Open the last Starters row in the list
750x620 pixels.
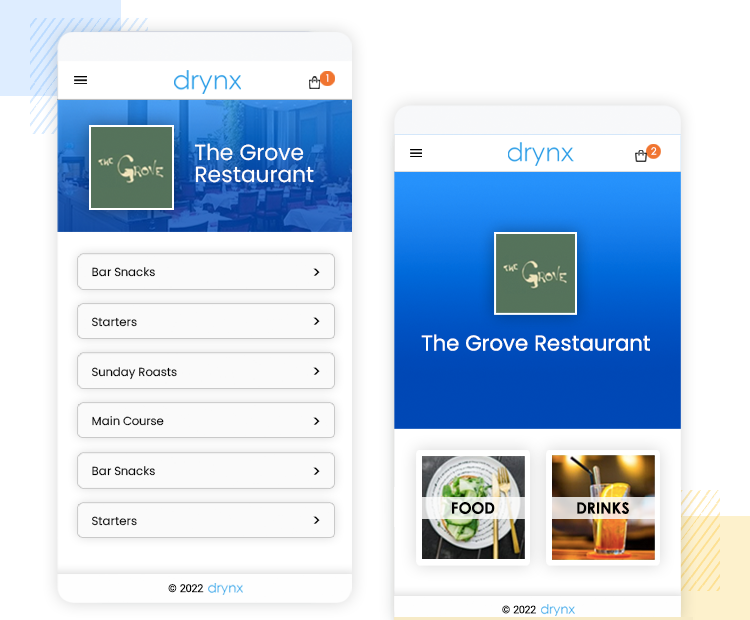(205, 520)
